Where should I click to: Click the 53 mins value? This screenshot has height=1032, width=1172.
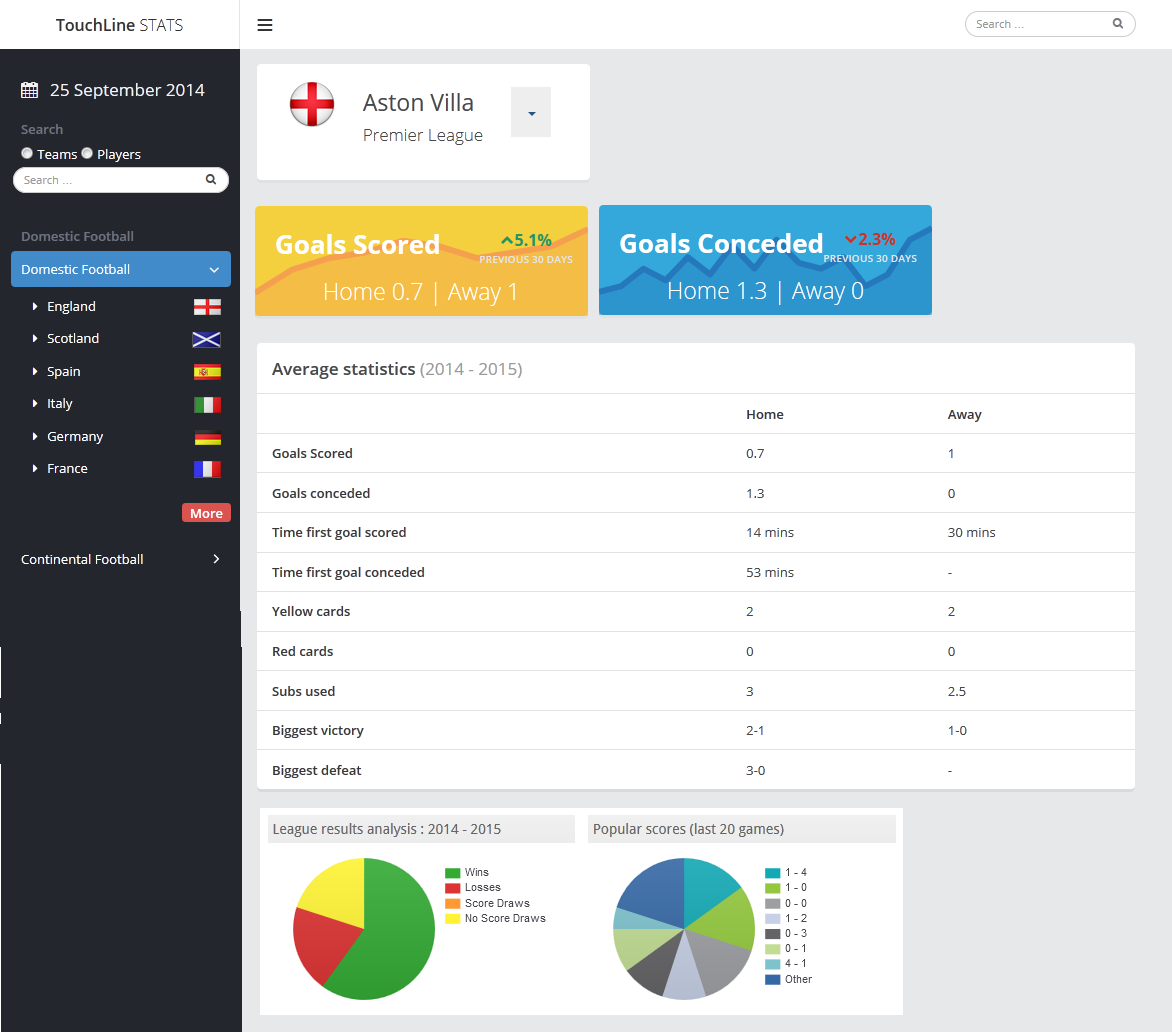[770, 572]
